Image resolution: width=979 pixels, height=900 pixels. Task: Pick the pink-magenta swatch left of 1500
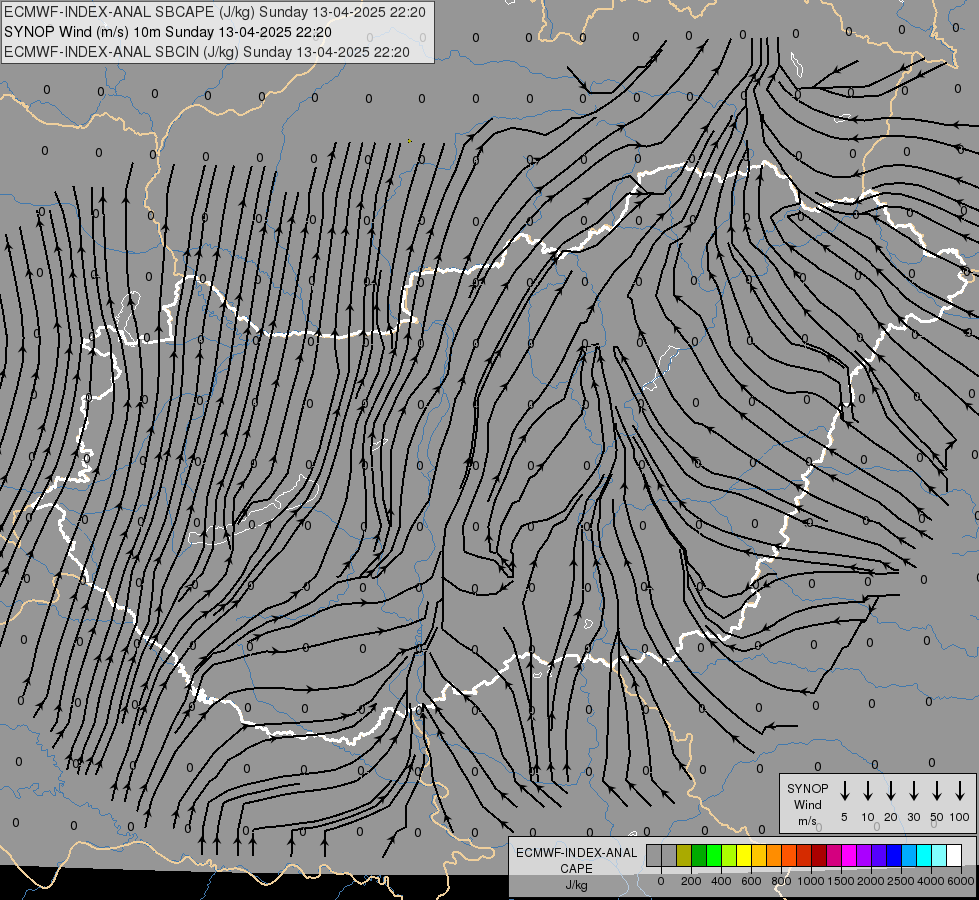click(x=834, y=855)
